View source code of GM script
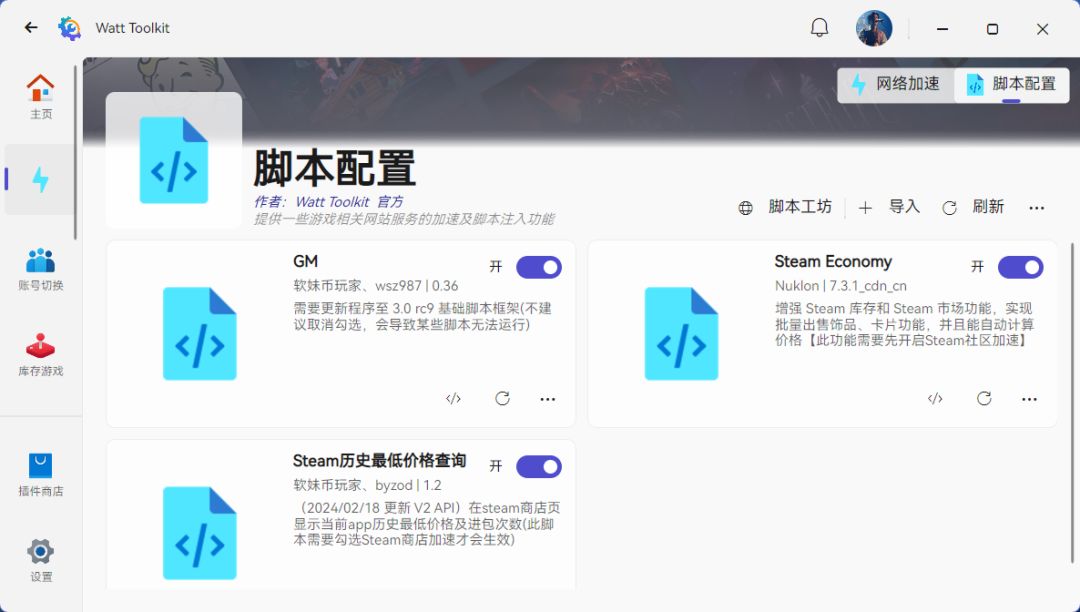Image resolution: width=1080 pixels, height=612 pixels. click(x=453, y=399)
